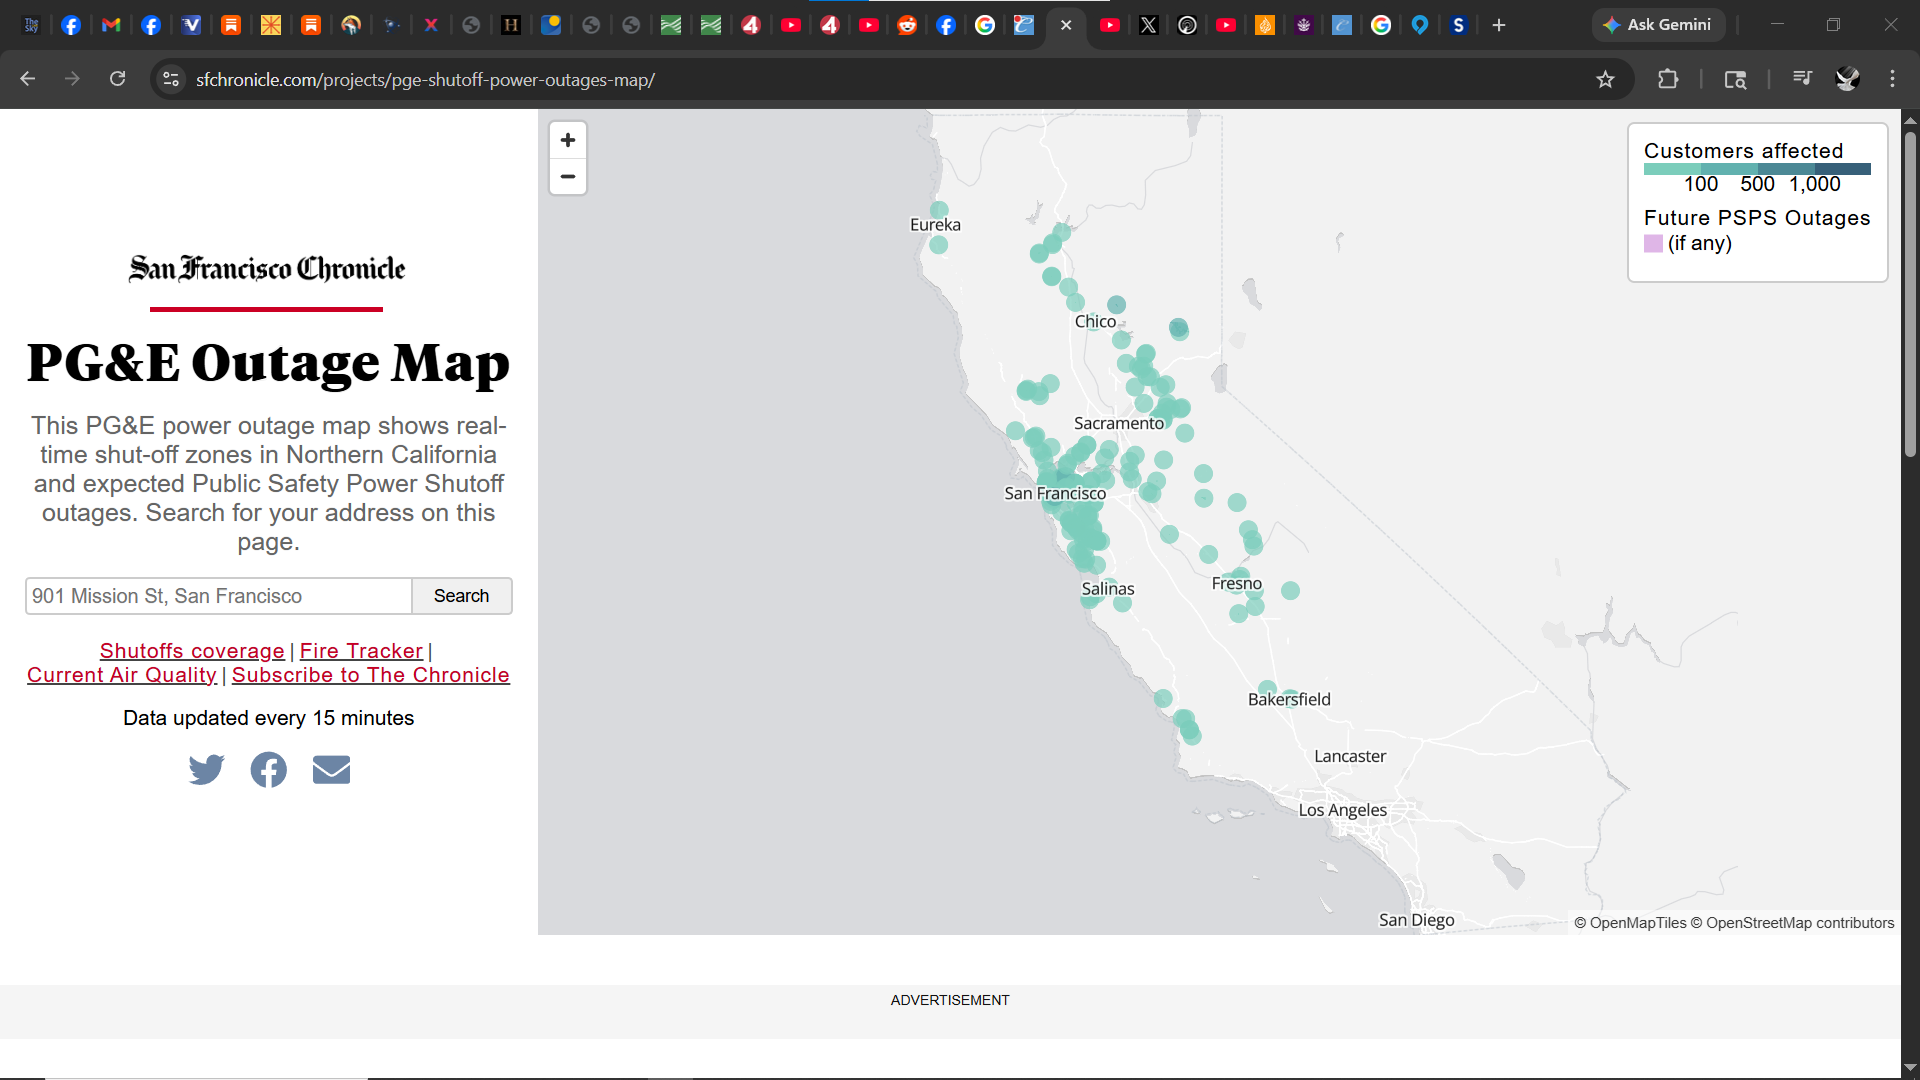Click the Lancaster map label
The image size is (1920, 1080).
(1350, 756)
